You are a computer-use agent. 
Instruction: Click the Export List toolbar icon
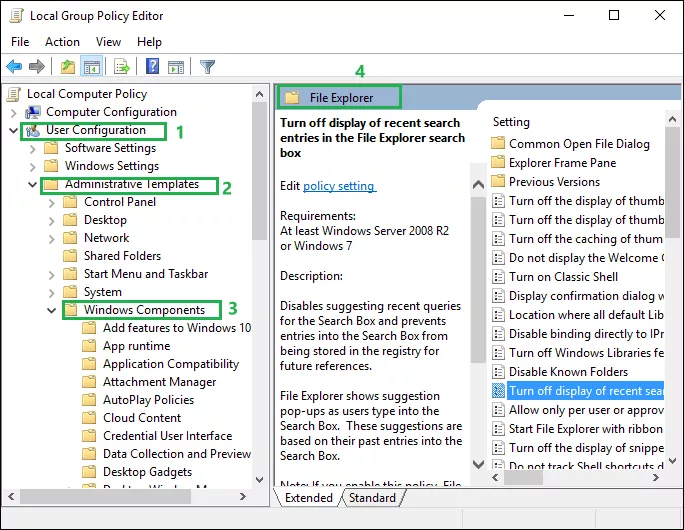click(x=122, y=67)
